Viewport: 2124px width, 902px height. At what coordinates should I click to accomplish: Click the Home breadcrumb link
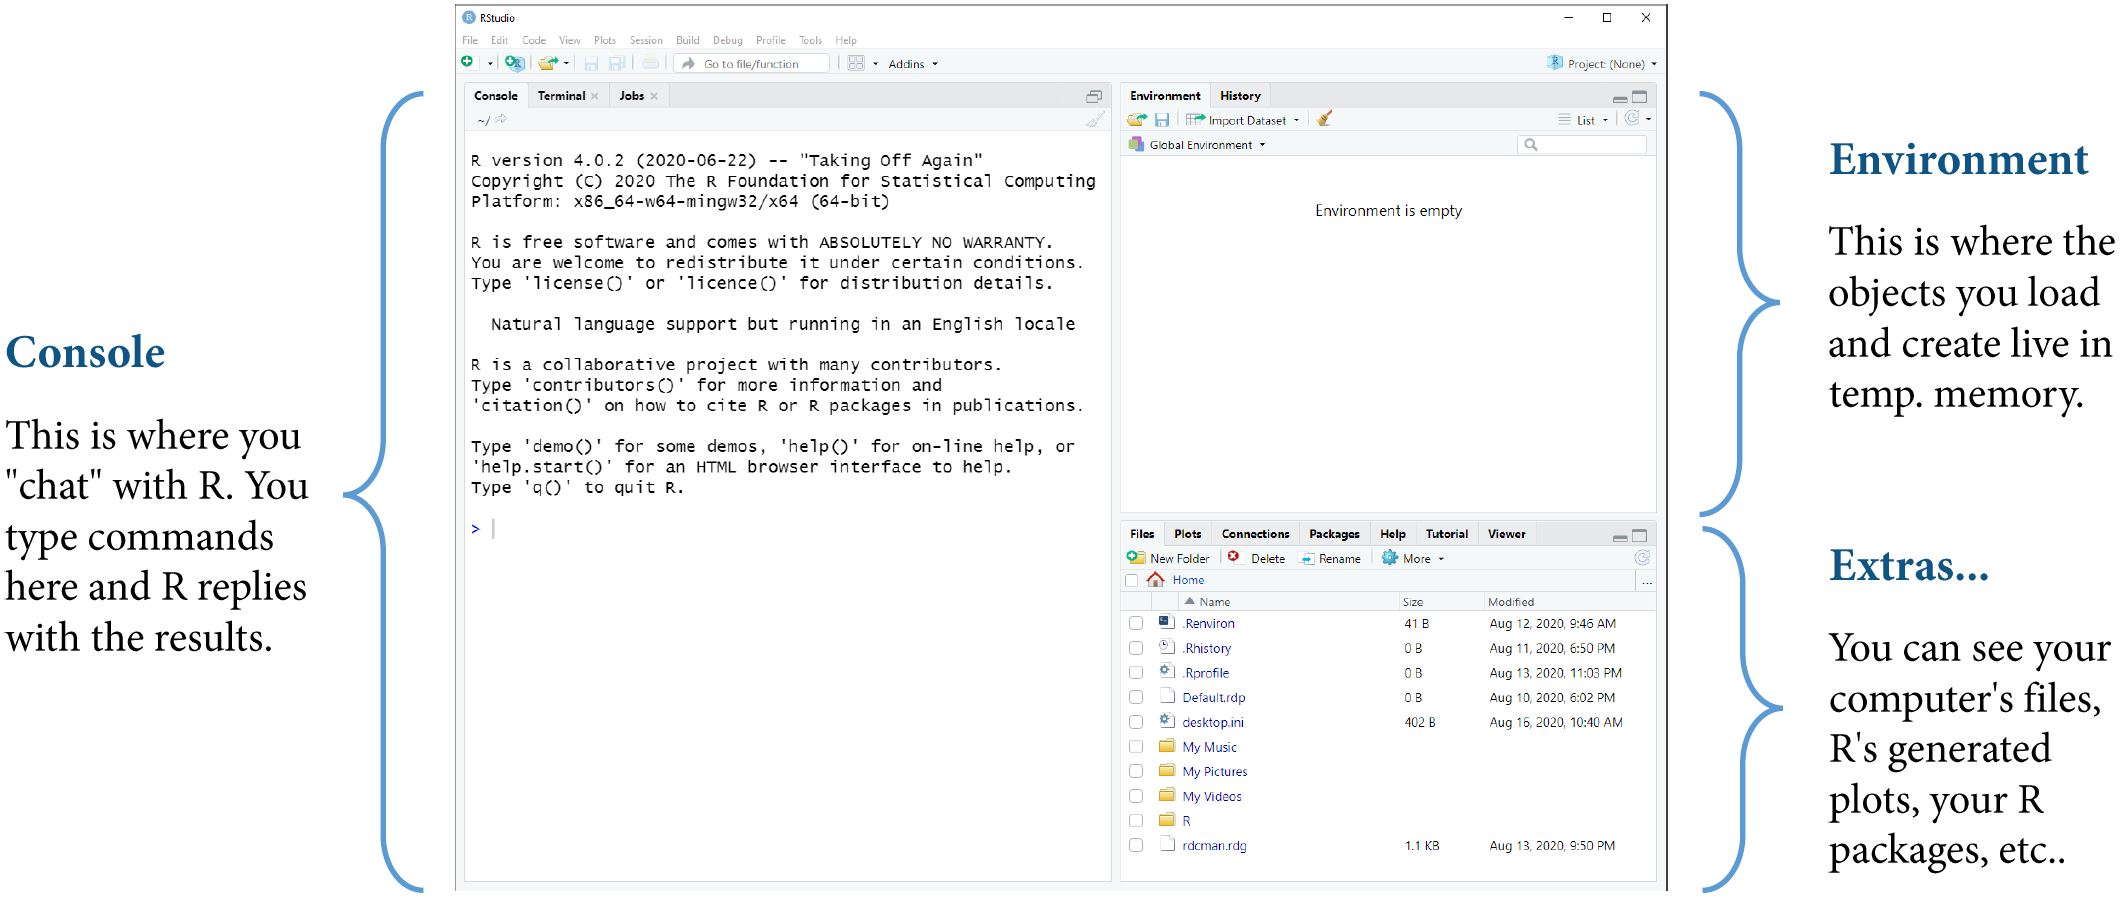click(1188, 580)
